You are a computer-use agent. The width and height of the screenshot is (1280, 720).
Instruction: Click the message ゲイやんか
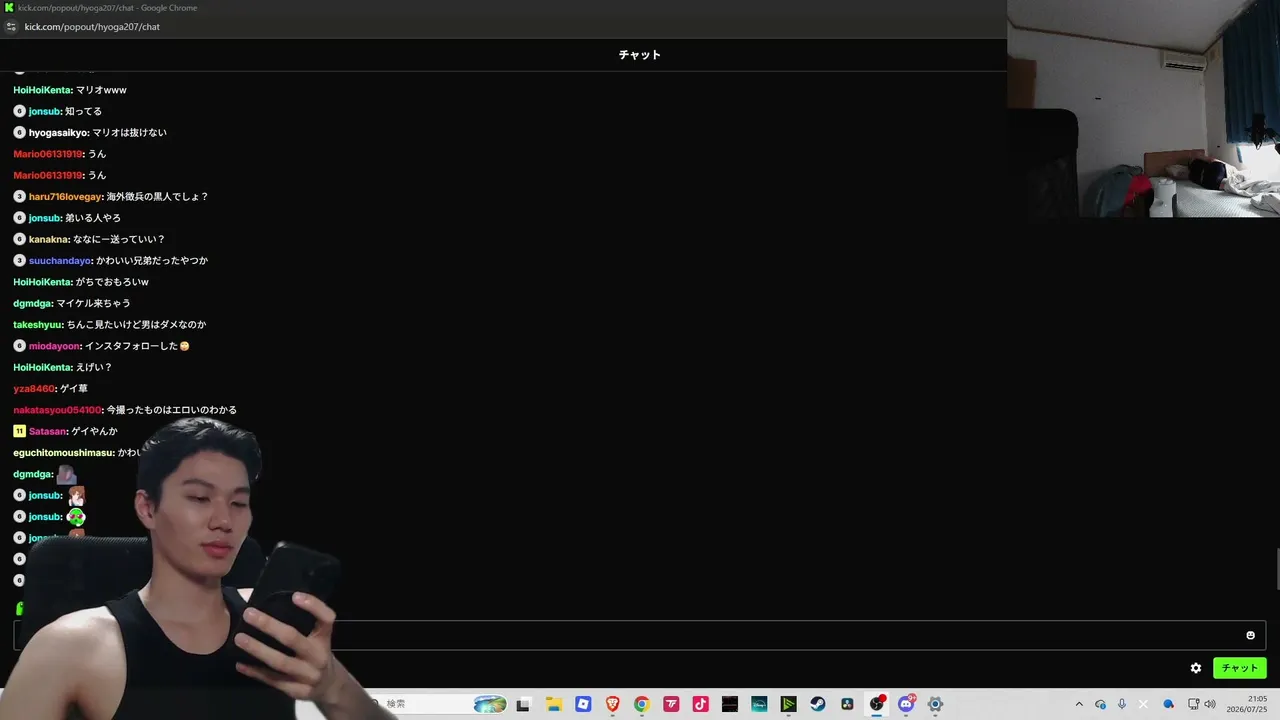[94, 432]
